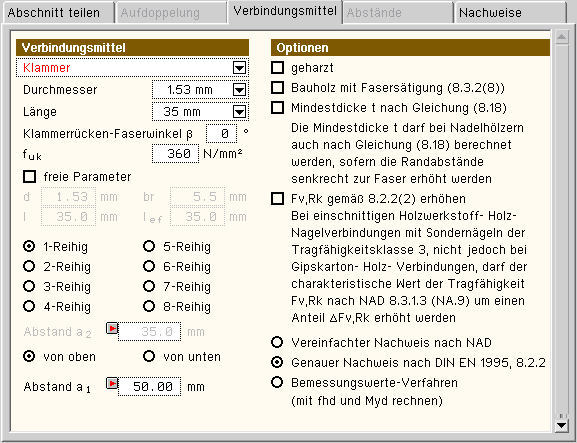
Task: Select Genauer Nachweis nach DIN EN 1995
Action: coord(277,362)
